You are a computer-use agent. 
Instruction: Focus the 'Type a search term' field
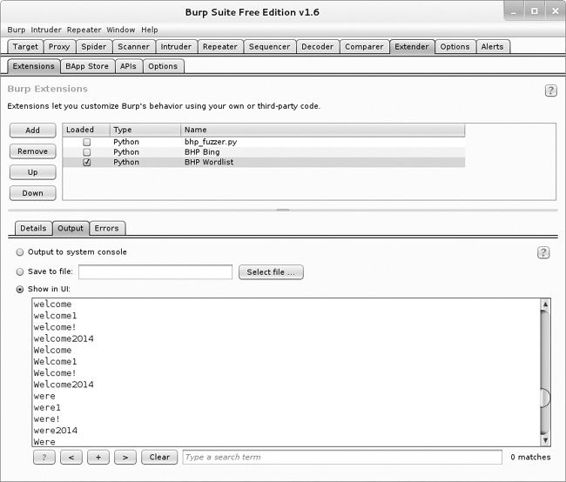[x=342, y=457]
